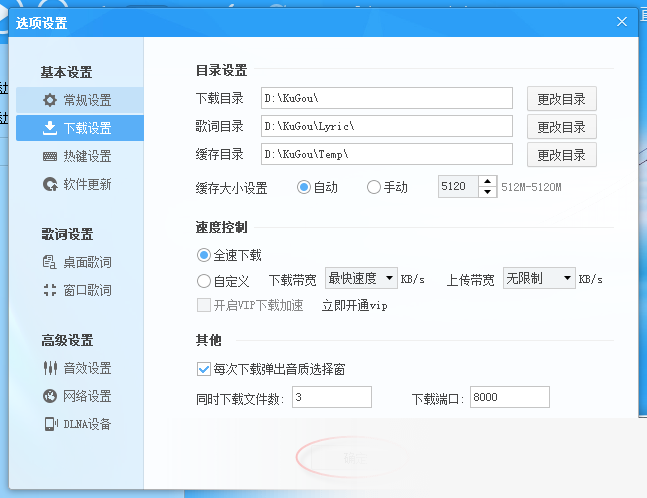
Task: Open 音效设置 in sidebar
Action: click(x=80, y=368)
